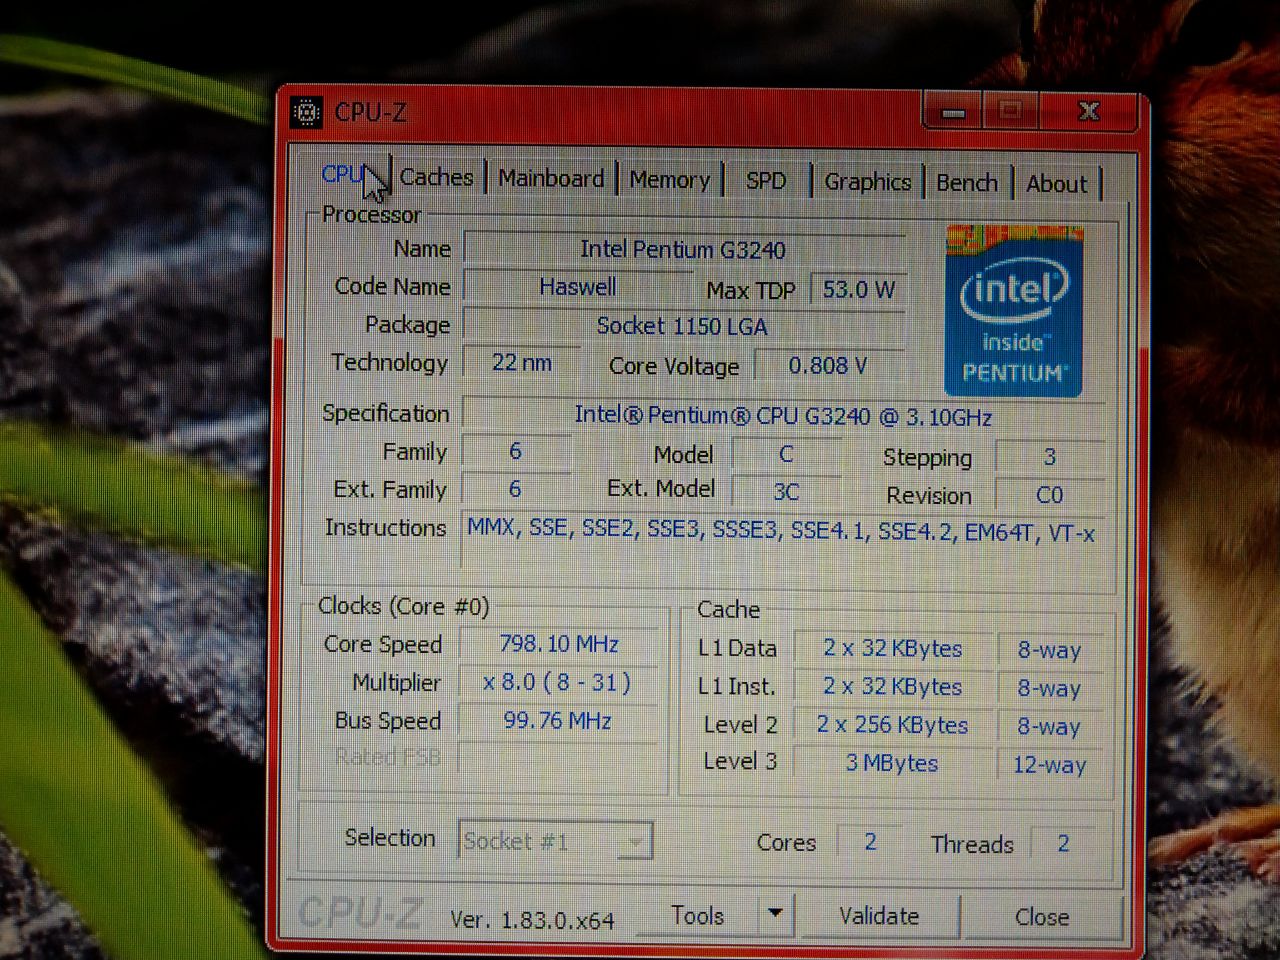Click the L1 Data associativity 8-way
The height and width of the screenshot is (960, 1280).
coord(1050,650)
